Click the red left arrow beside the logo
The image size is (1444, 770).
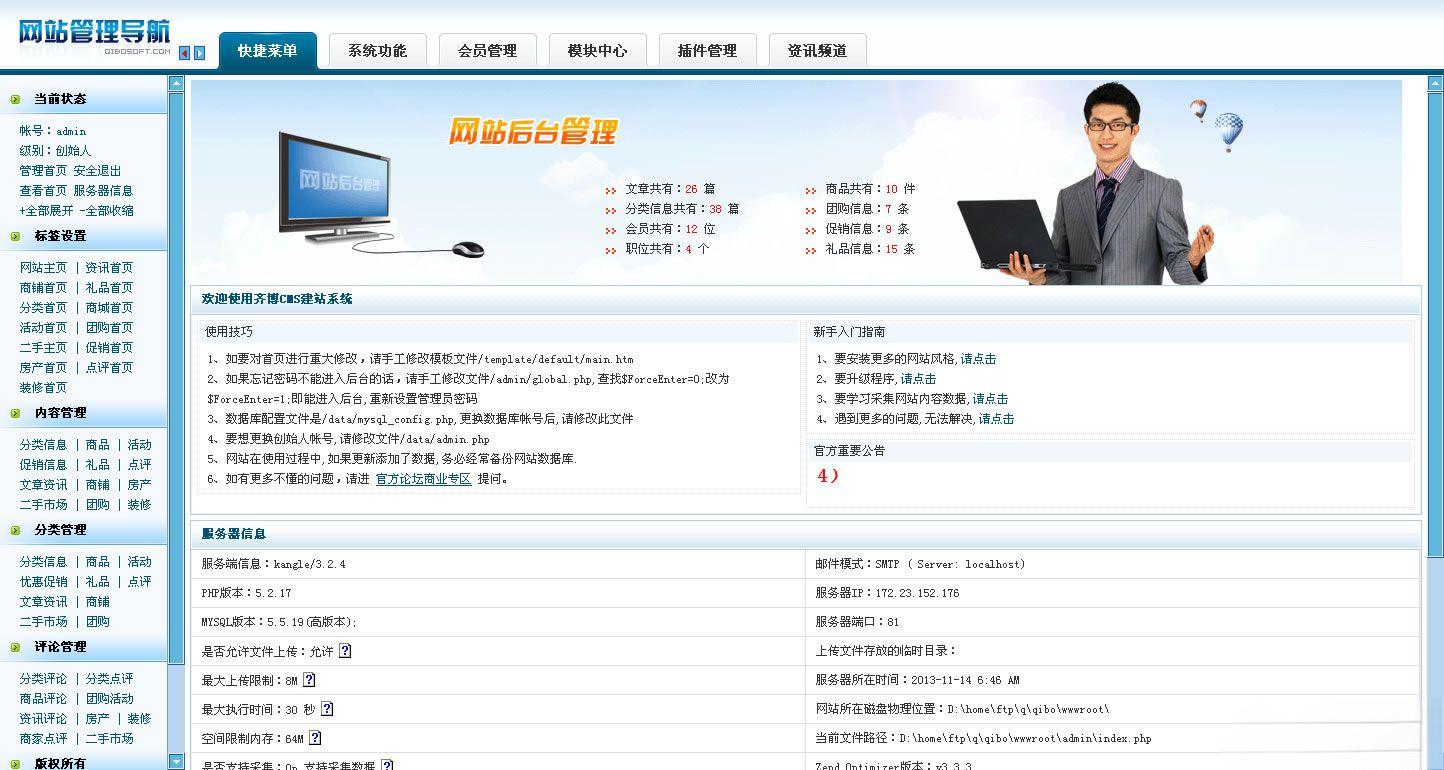pos(185,53)
